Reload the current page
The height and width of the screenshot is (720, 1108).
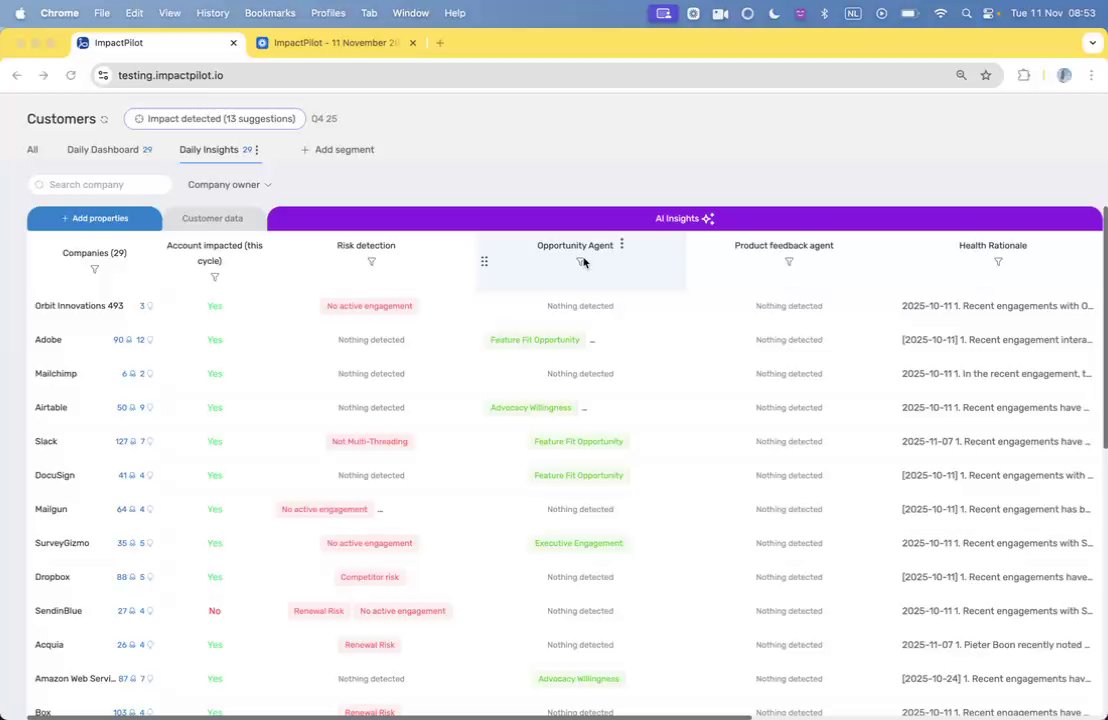pyautogui.click(x=71, y=75)
